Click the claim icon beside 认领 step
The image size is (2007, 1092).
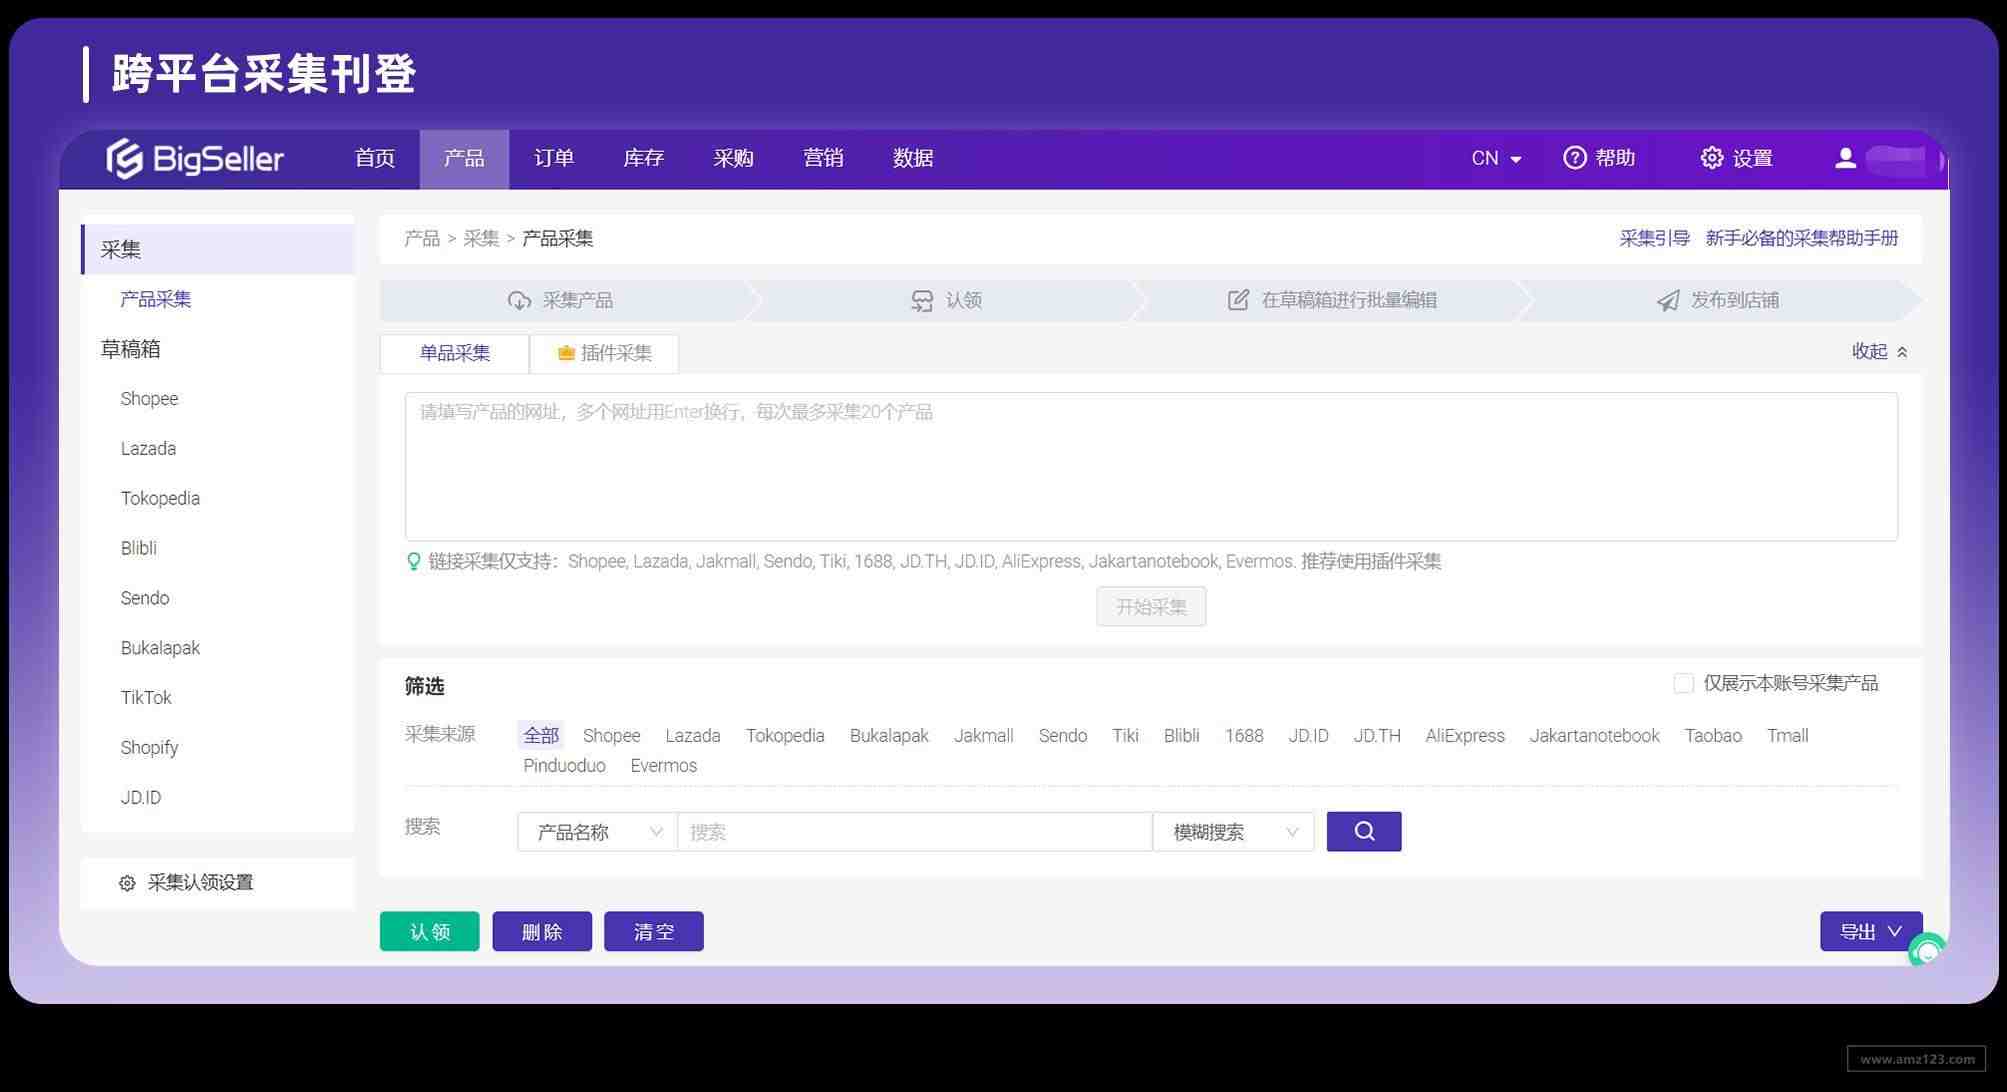(x=921, y=300)
